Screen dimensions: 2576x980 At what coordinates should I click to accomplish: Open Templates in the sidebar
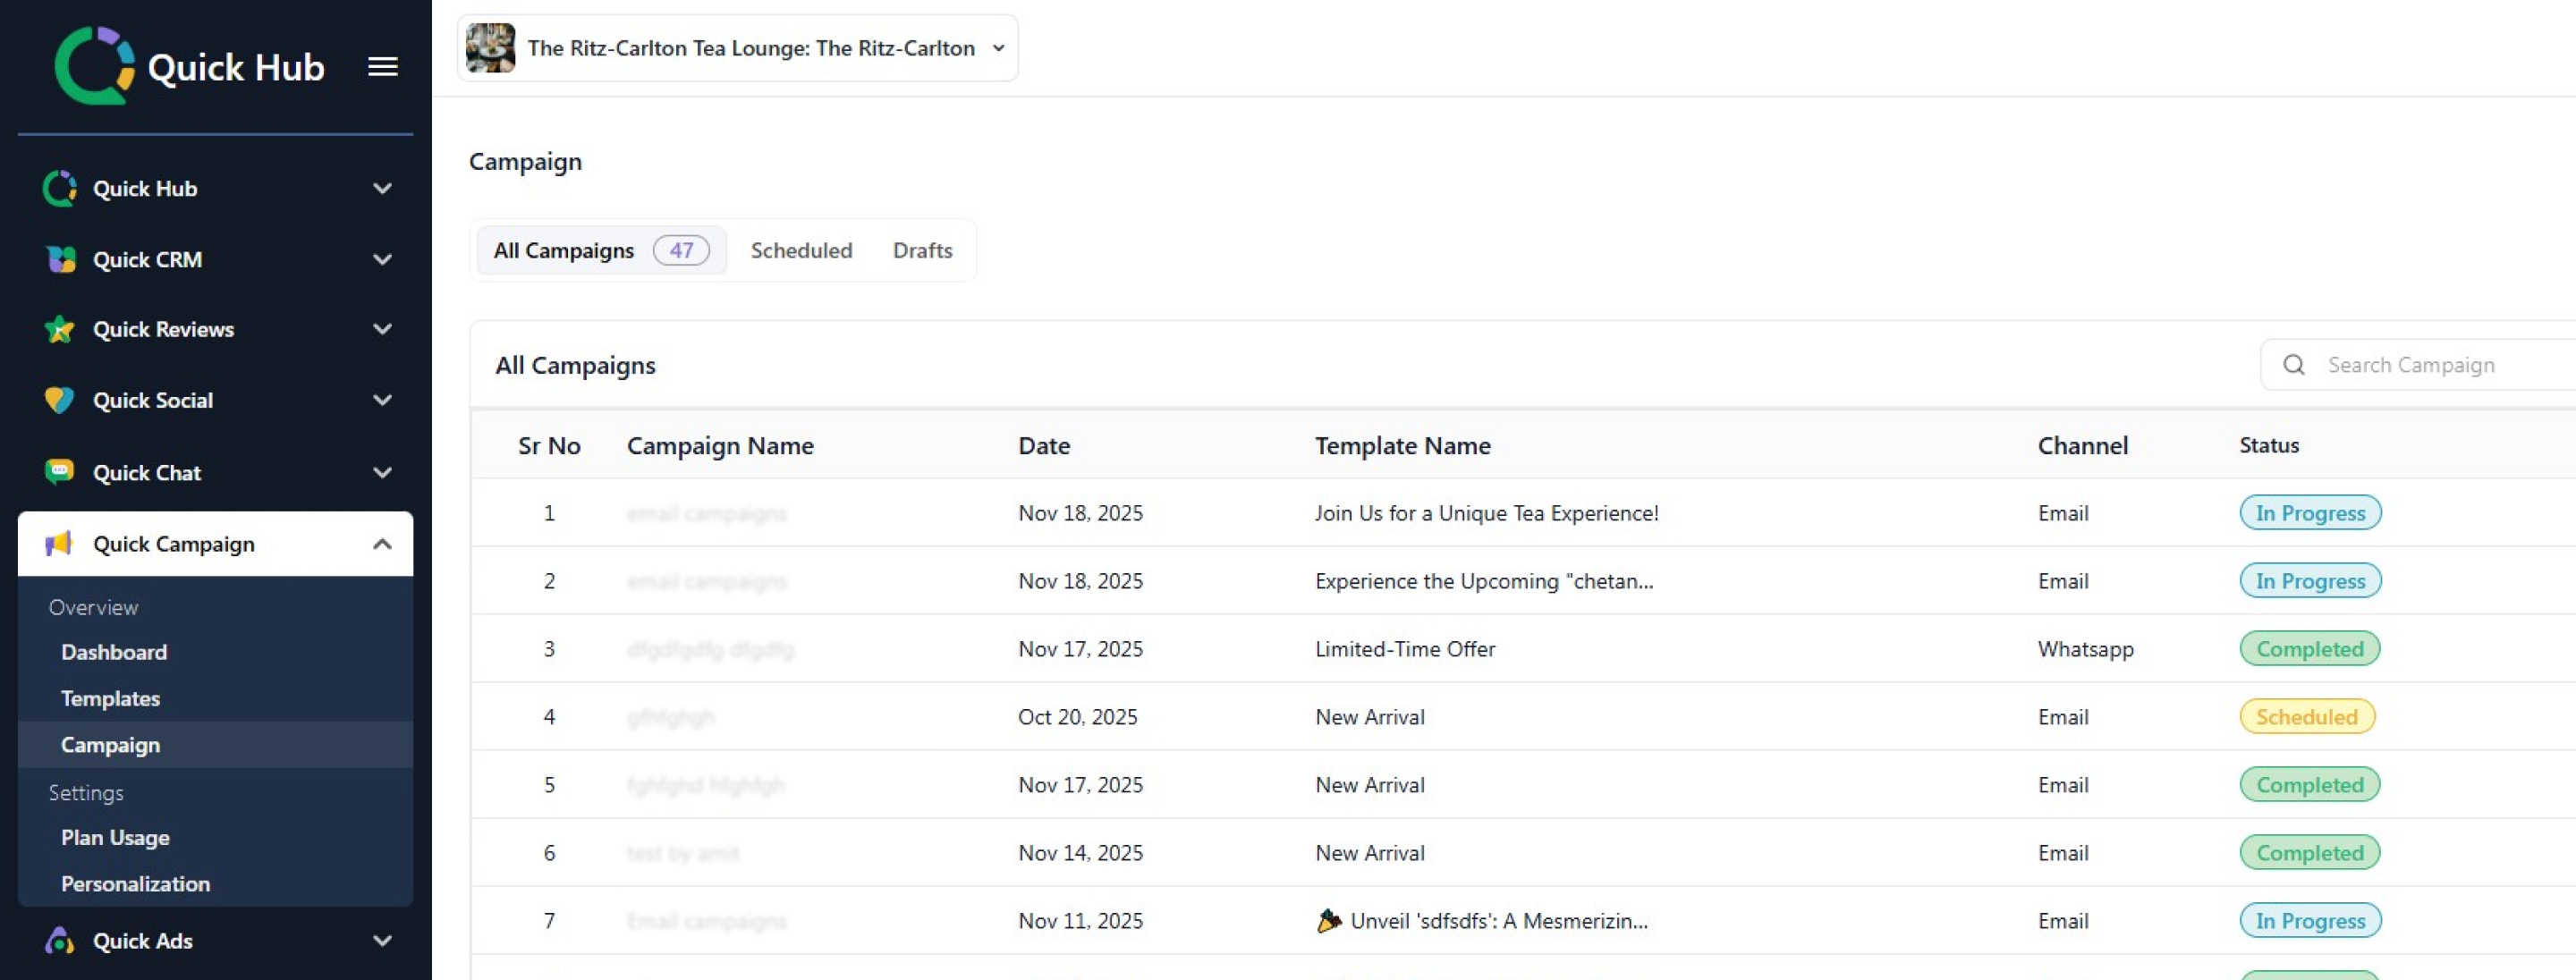pos(110,698)
